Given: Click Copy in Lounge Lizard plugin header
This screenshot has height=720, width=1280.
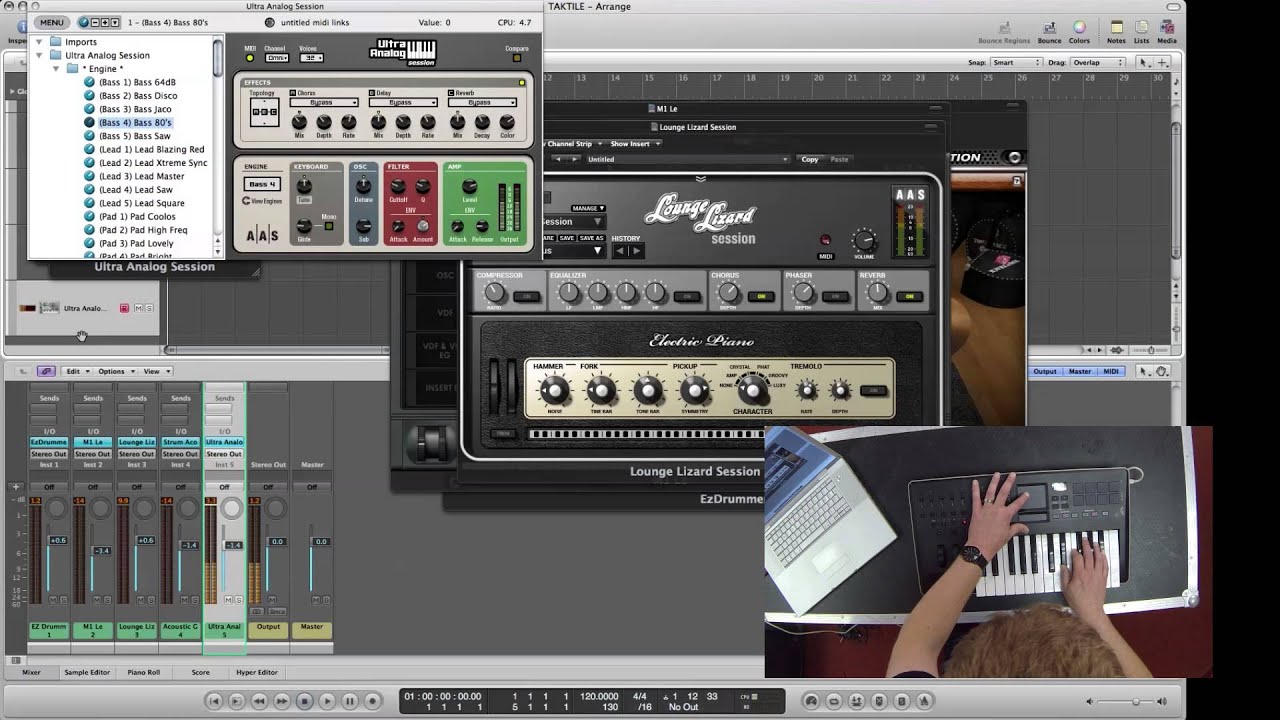Looking at the screenshot, I should (810, 159).
